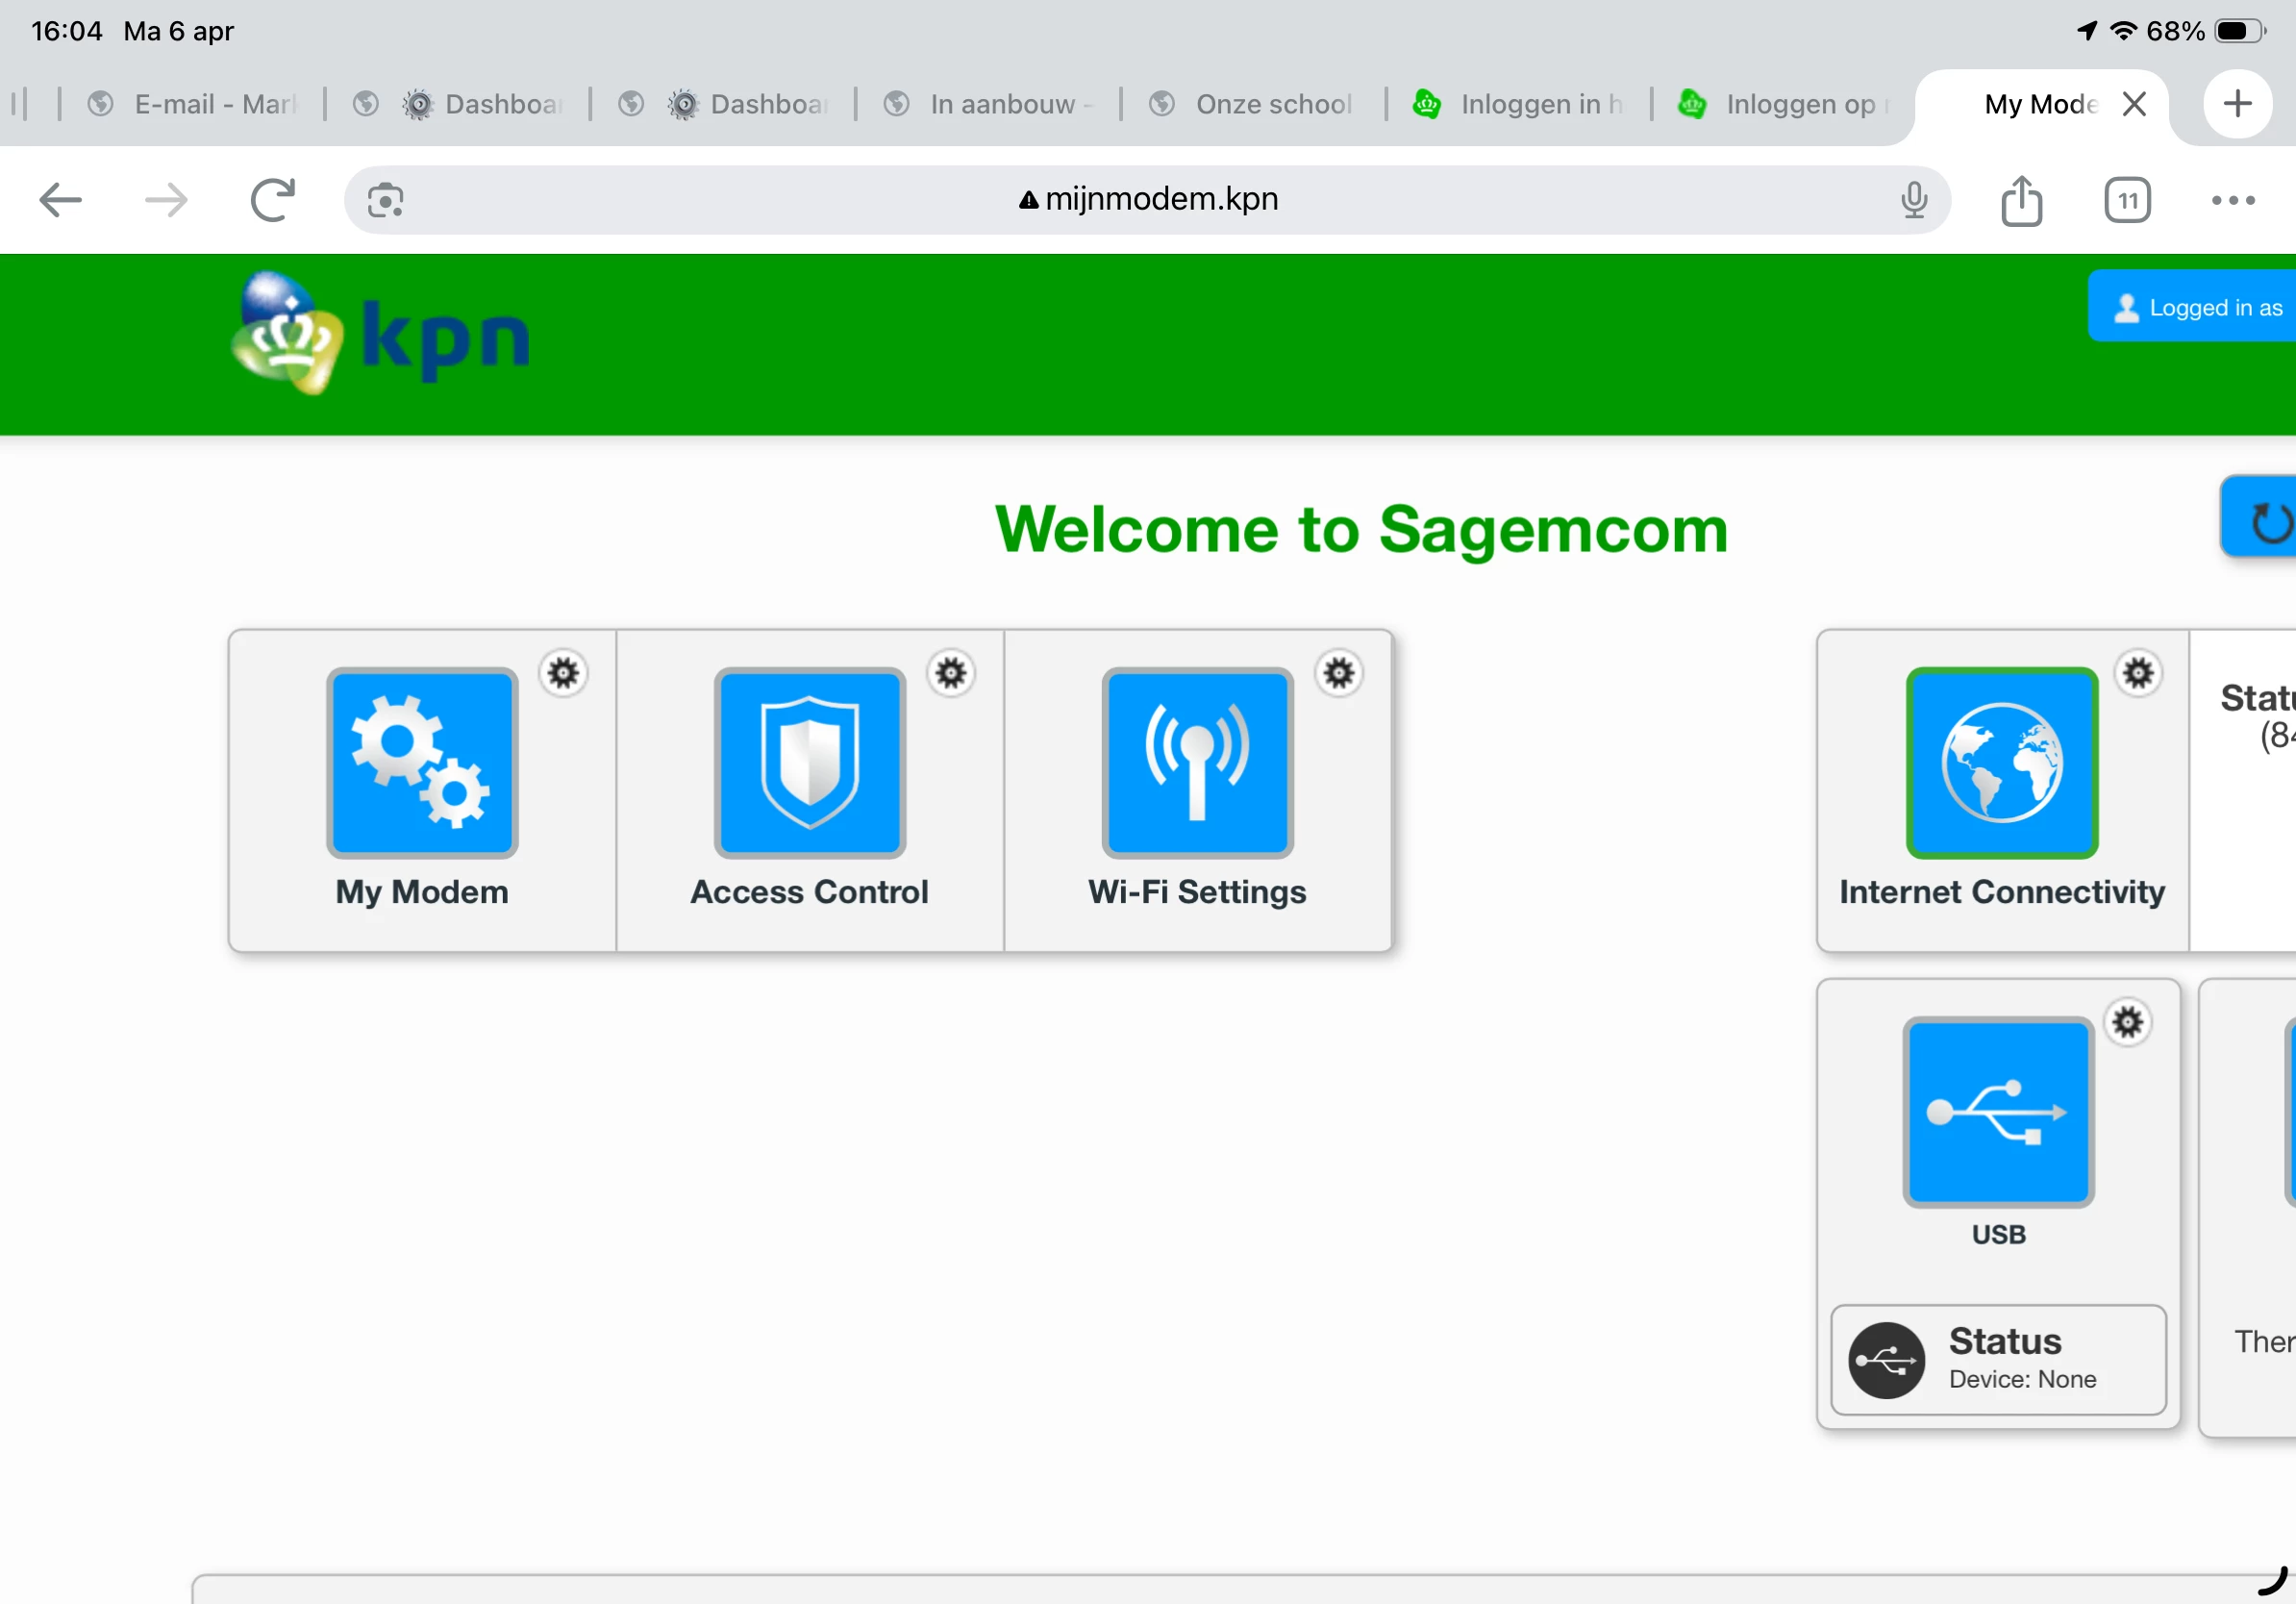Click the gear on the USB card

[2128, 1022]
